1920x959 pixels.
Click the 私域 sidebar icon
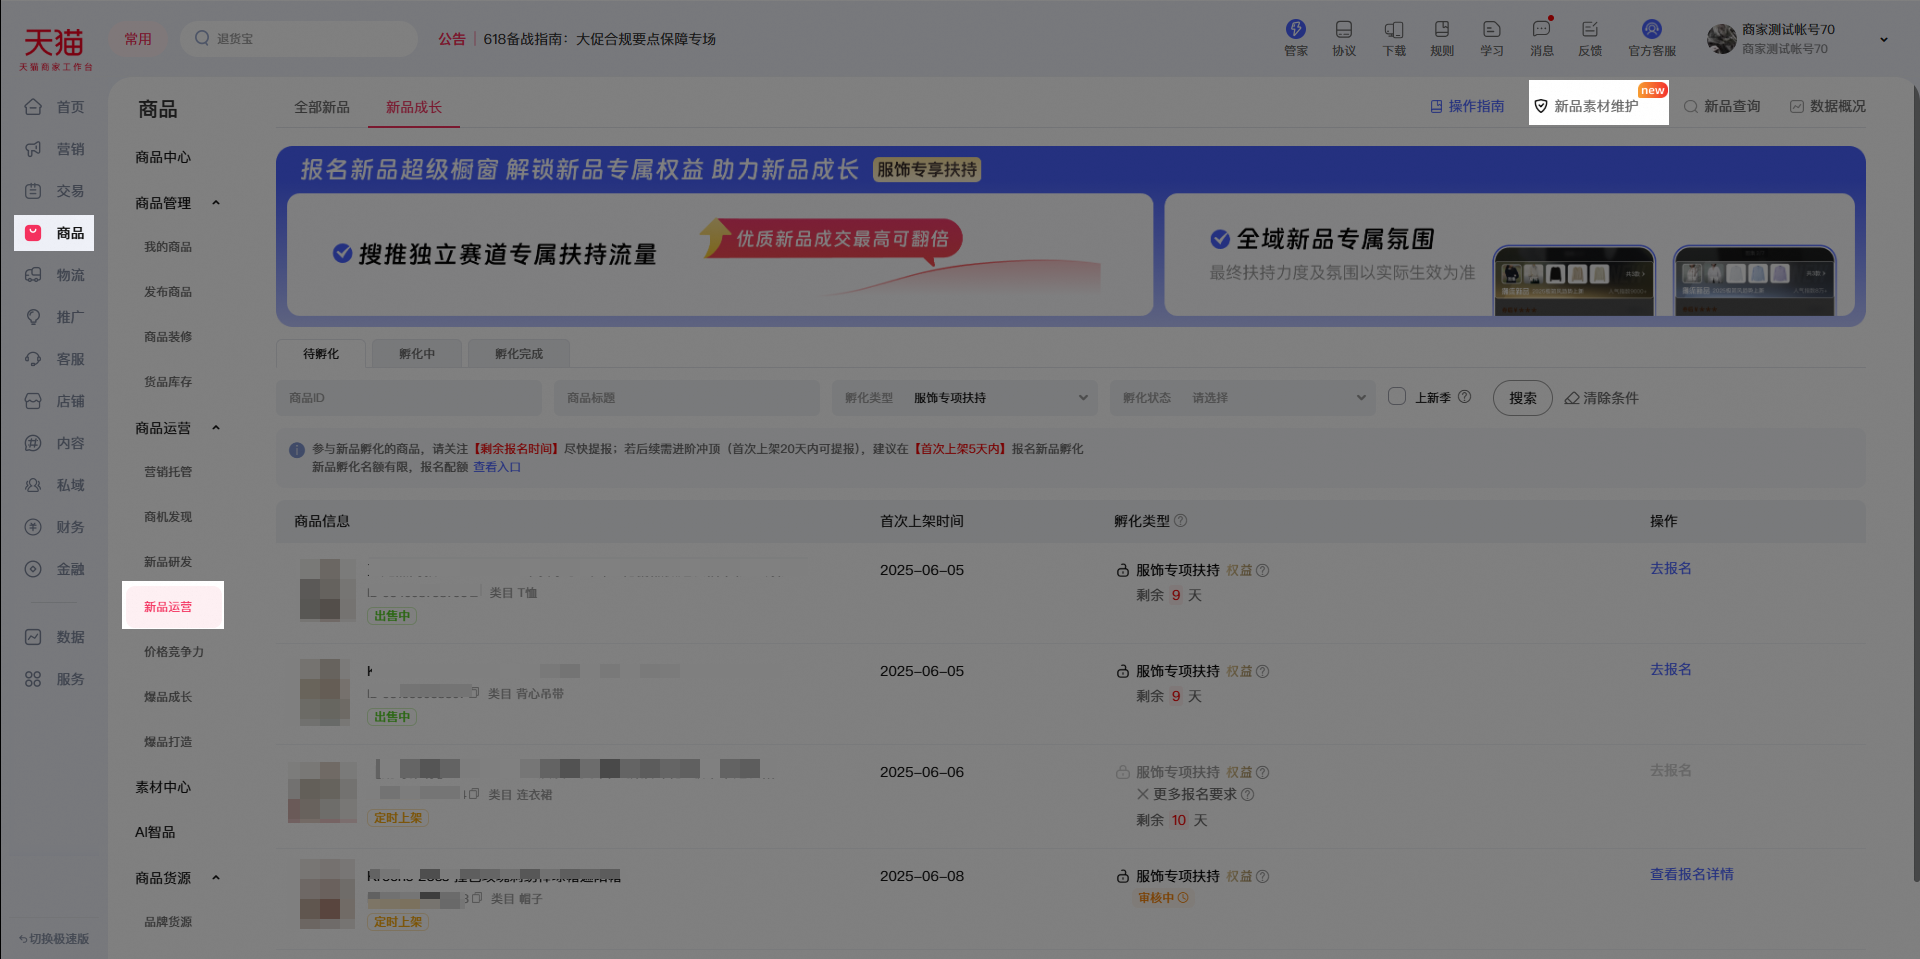[x=33, y=485]
